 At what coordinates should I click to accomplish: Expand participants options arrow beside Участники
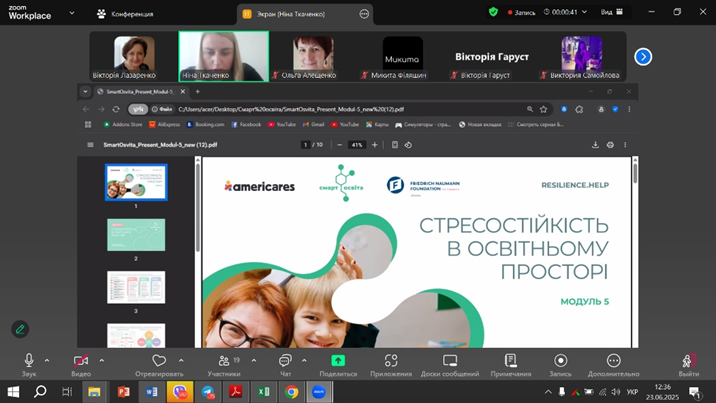[254, 361]
